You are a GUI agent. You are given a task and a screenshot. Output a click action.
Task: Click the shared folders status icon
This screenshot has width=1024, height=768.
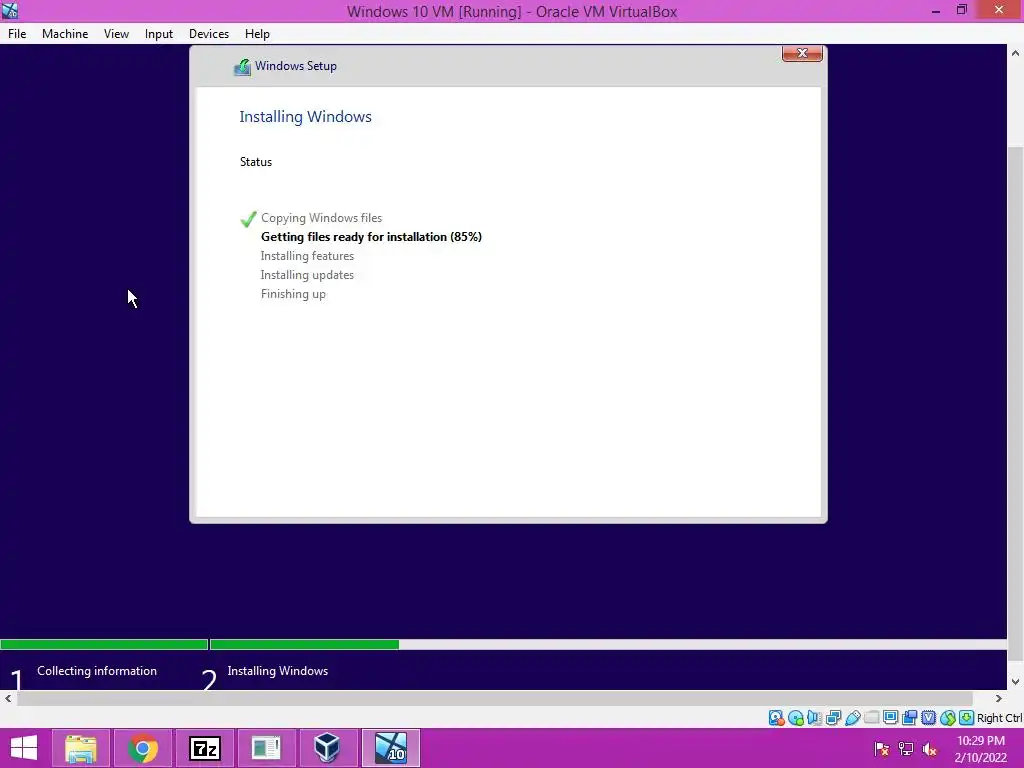coord(871,718)
